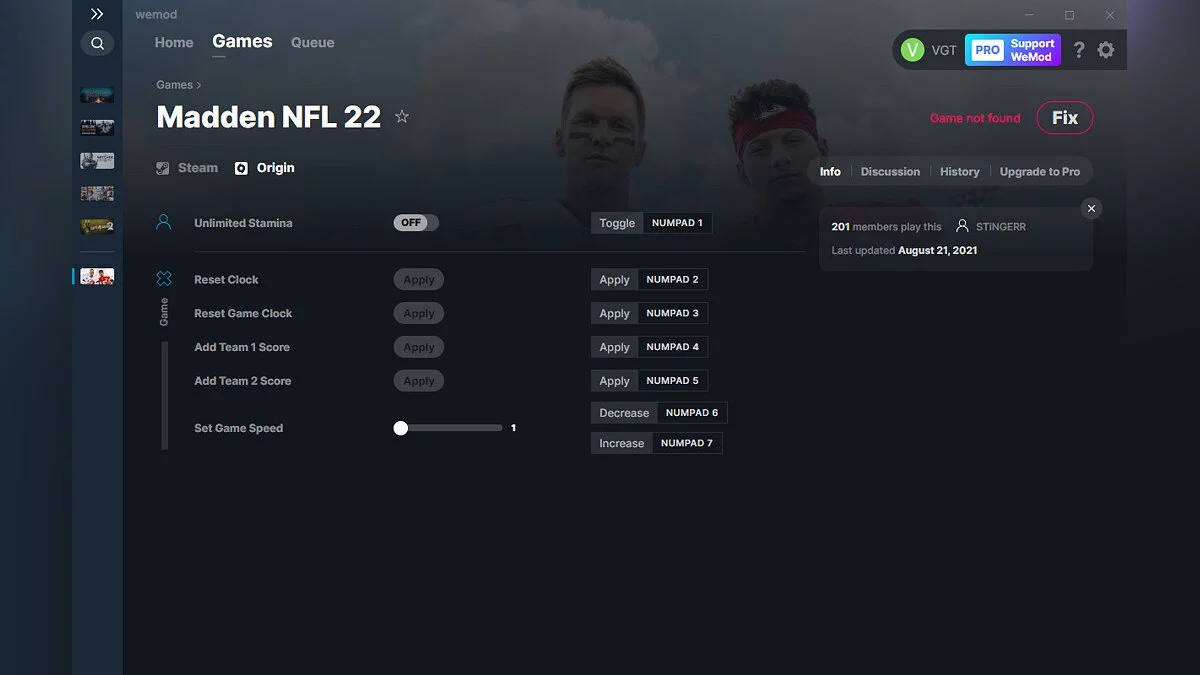Image resolution: width=1200 pixels, height=675 pixels.
Task: Enable the Unlimited Stamina toggle
Action: pos(416,222)
